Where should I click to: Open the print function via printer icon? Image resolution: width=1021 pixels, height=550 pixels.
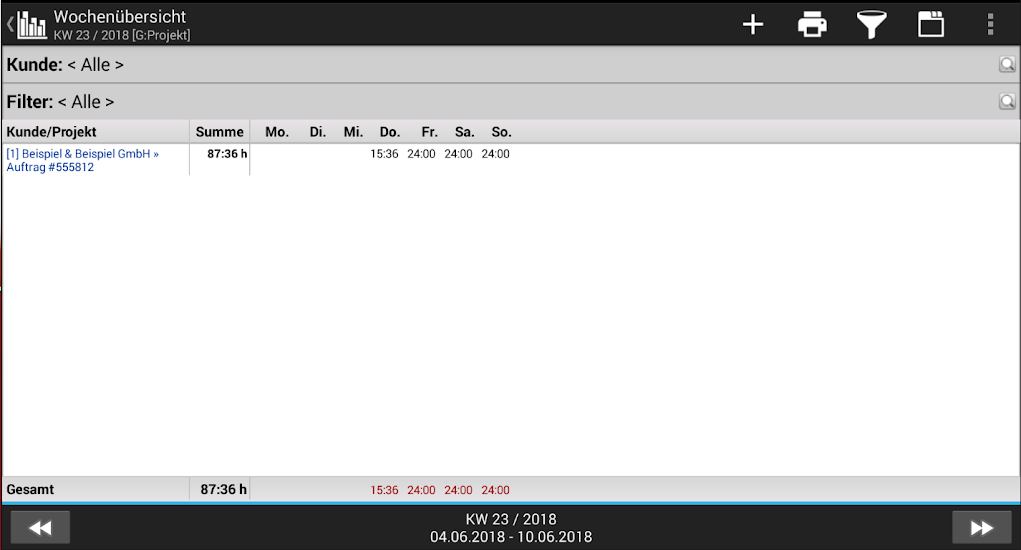pos(812,25)
